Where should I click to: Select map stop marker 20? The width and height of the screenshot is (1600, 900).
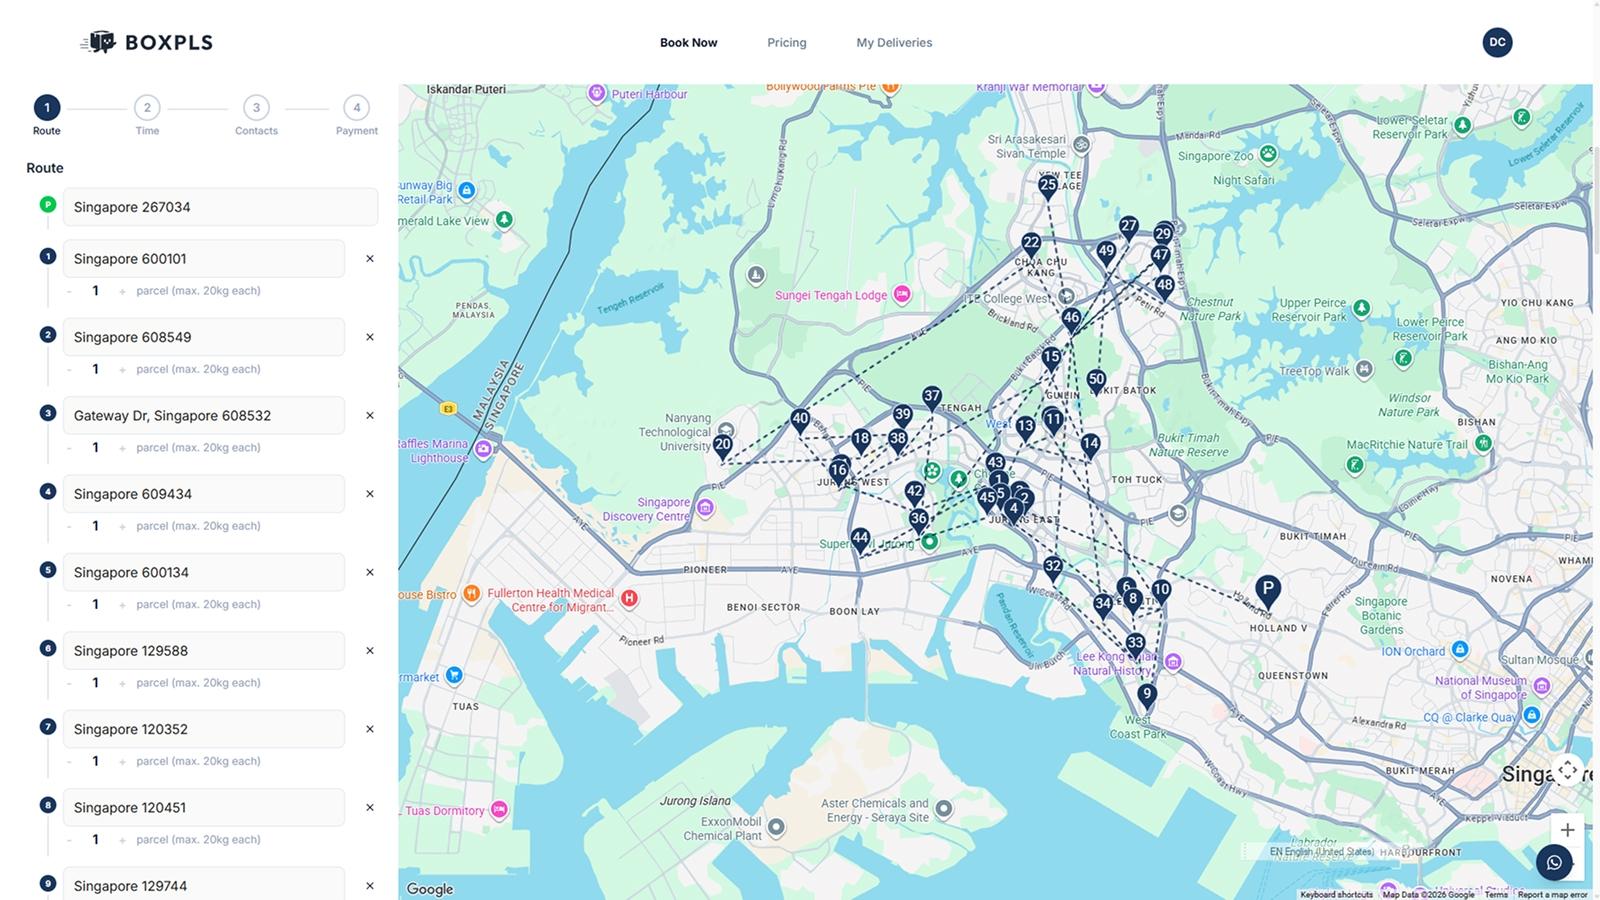(723, 446)
